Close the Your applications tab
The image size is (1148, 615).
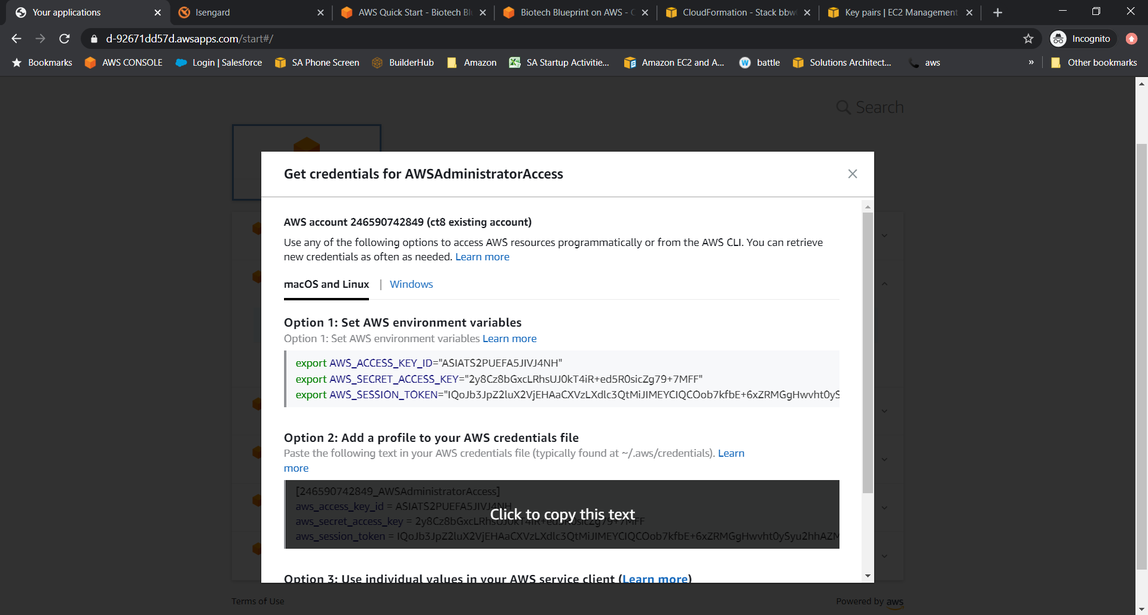tap(157, 12)
